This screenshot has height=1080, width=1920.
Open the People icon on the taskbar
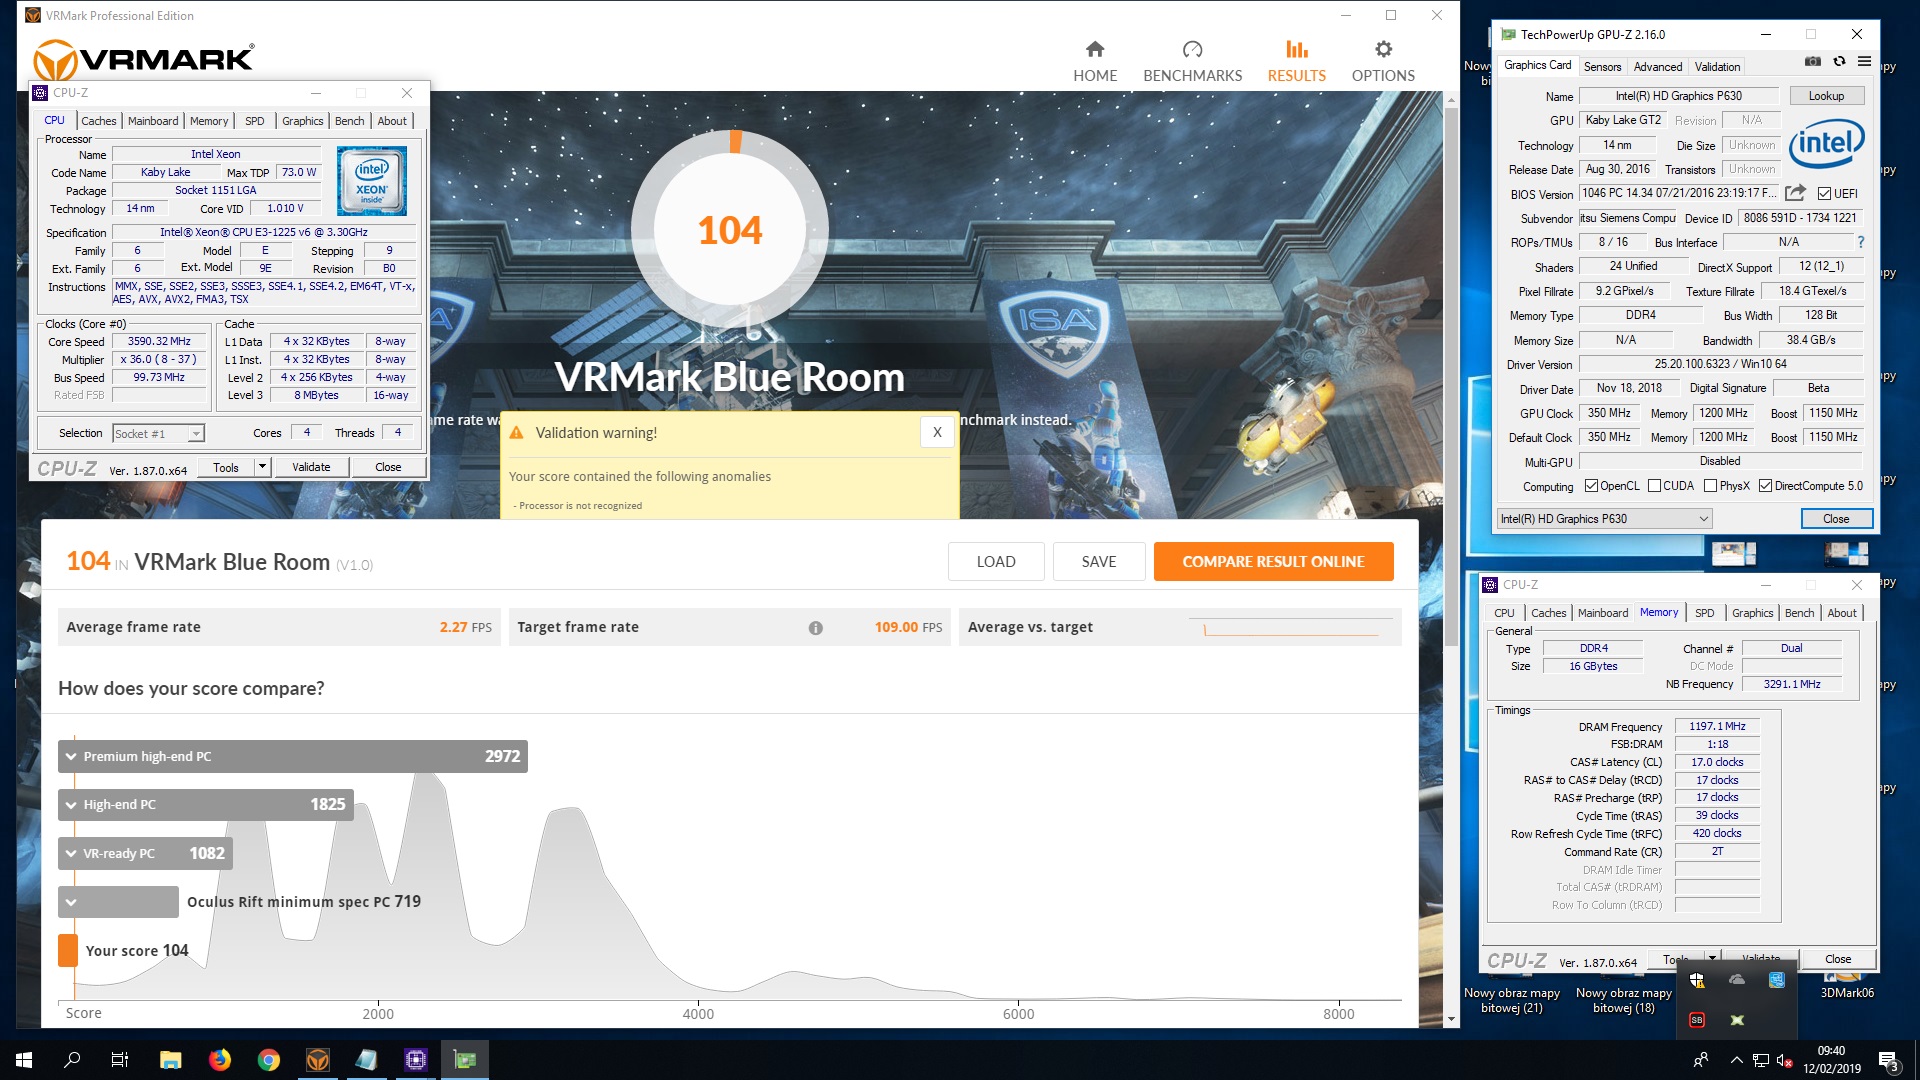tap(1701, 1060)
